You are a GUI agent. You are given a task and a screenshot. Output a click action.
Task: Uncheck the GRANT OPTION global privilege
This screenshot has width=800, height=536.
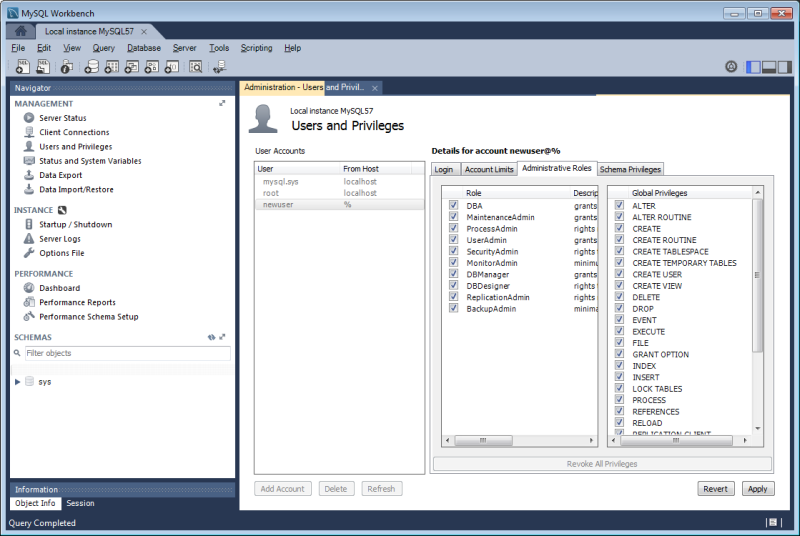619,353
